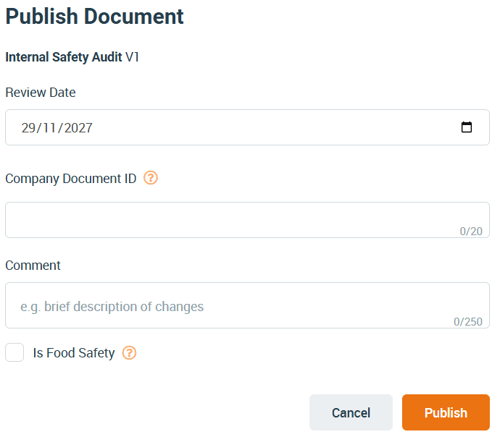
Task: Click the Internal Safety Audit V1 document name
Action: [72, 57]
